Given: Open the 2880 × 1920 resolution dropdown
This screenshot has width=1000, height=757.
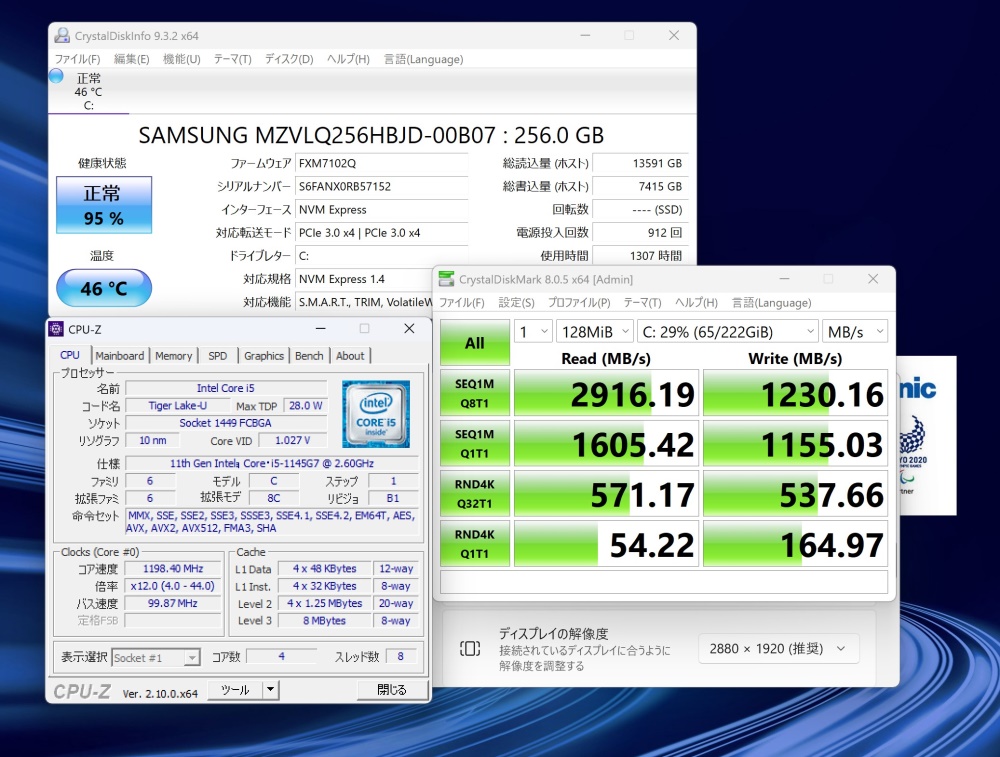Looking at the screenshot, I should click(779, 649).
